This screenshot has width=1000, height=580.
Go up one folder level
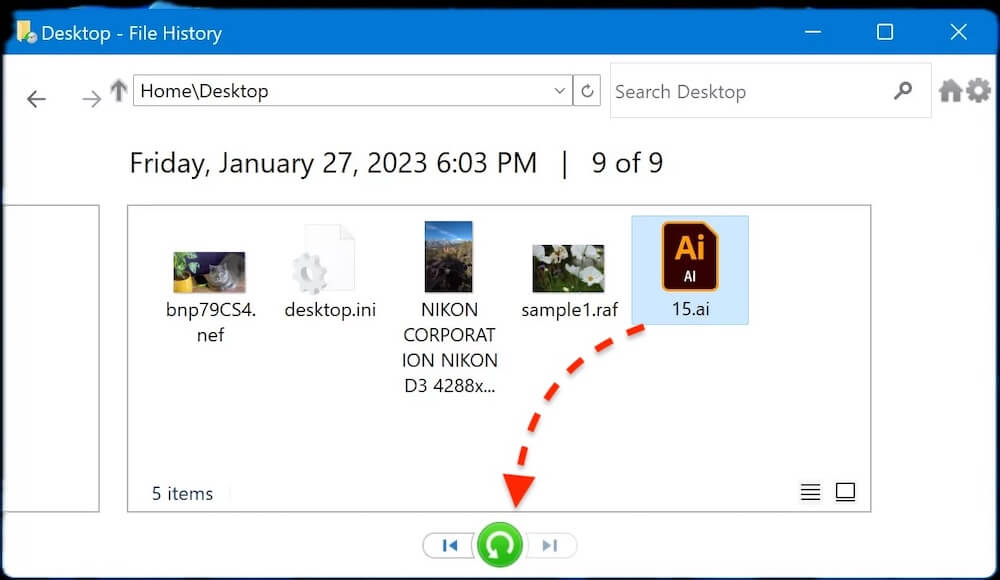point(118,91)
